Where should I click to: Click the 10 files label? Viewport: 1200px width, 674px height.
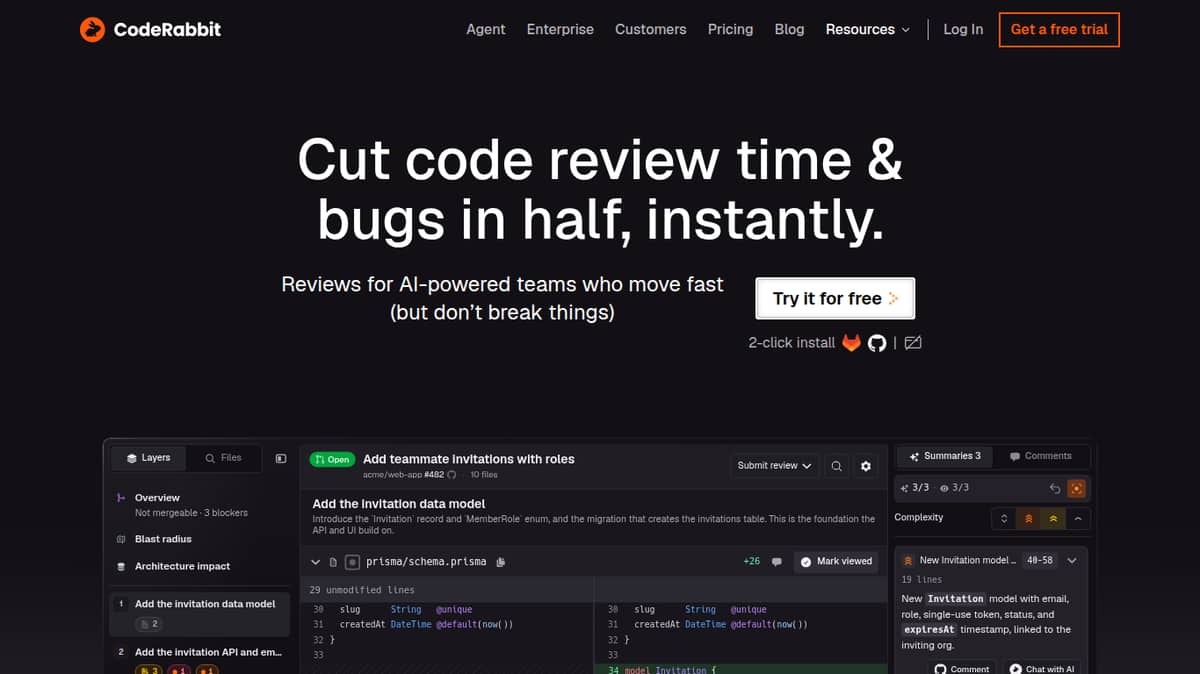(484, 475)
